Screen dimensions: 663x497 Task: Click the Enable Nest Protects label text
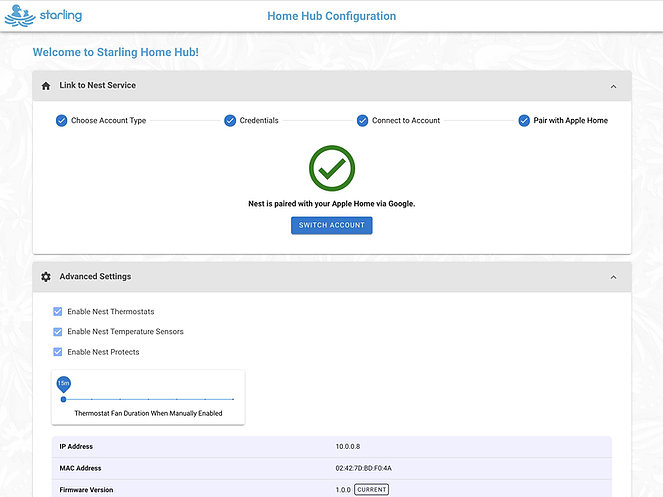click(103, 352)
